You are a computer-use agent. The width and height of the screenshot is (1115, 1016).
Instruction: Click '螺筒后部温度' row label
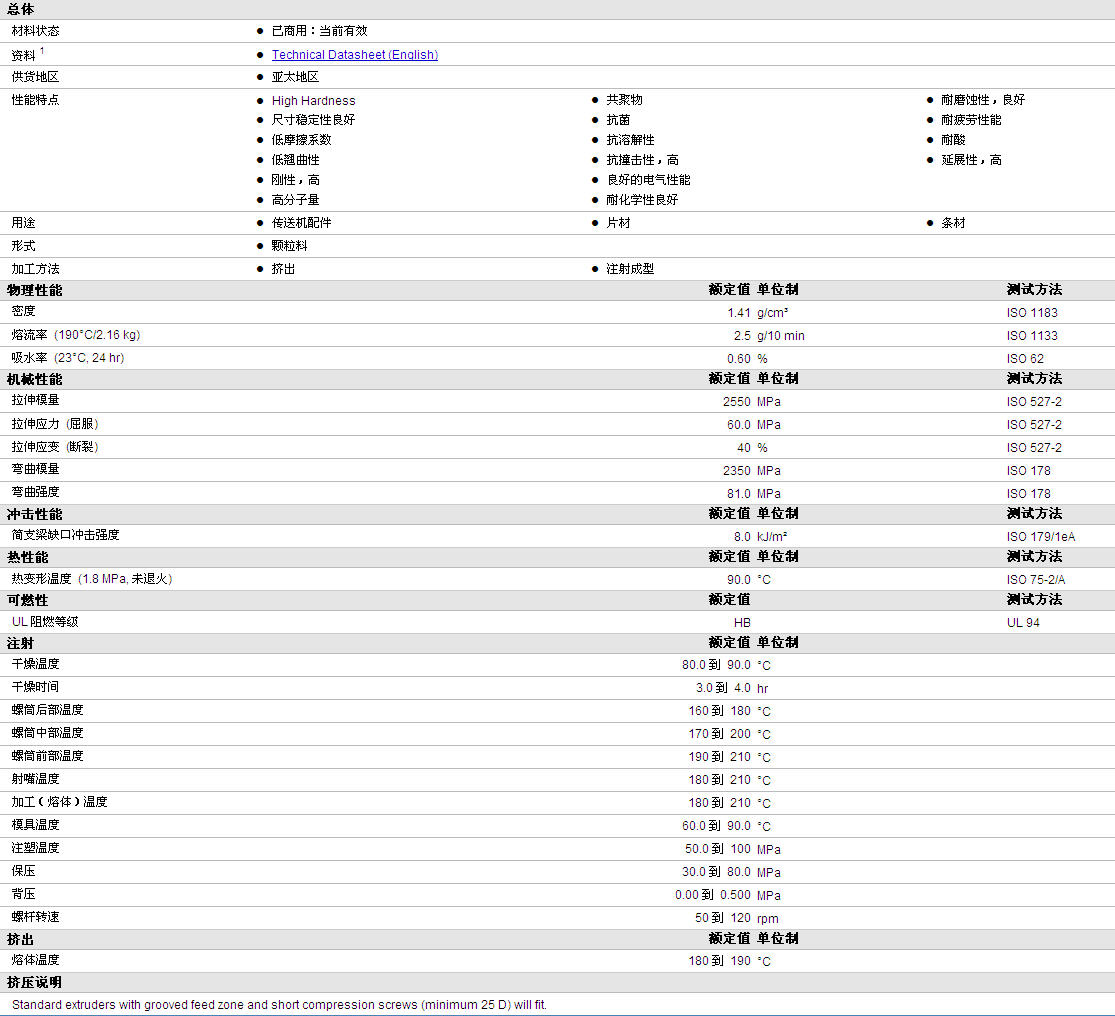(48, 710)
